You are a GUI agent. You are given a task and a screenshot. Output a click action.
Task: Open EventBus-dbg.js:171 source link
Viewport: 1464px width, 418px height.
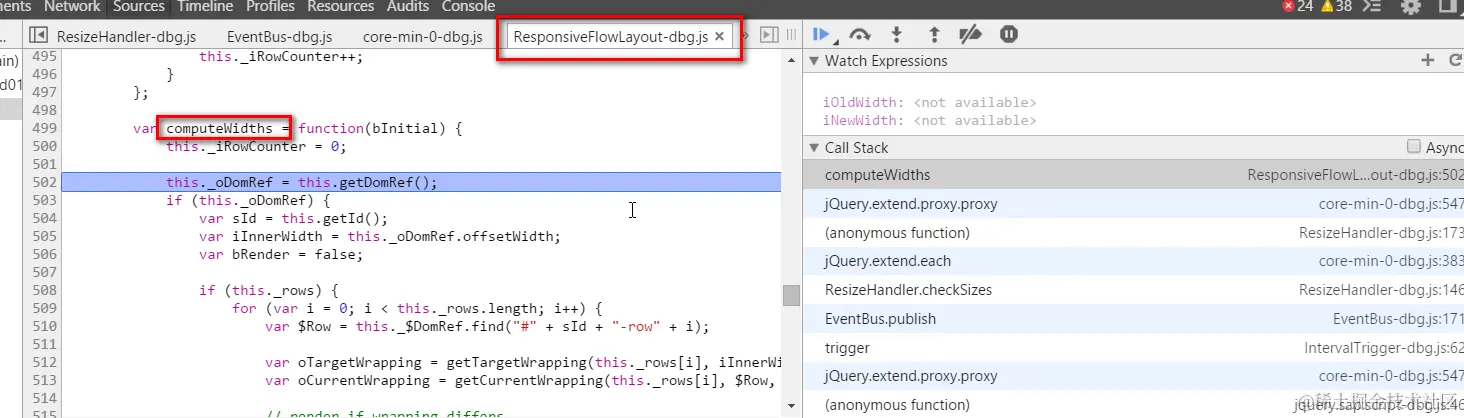pyautogui.click(x=1398, y=319)
